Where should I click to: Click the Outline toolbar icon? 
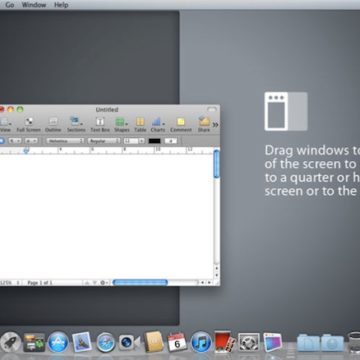(53, 124)
